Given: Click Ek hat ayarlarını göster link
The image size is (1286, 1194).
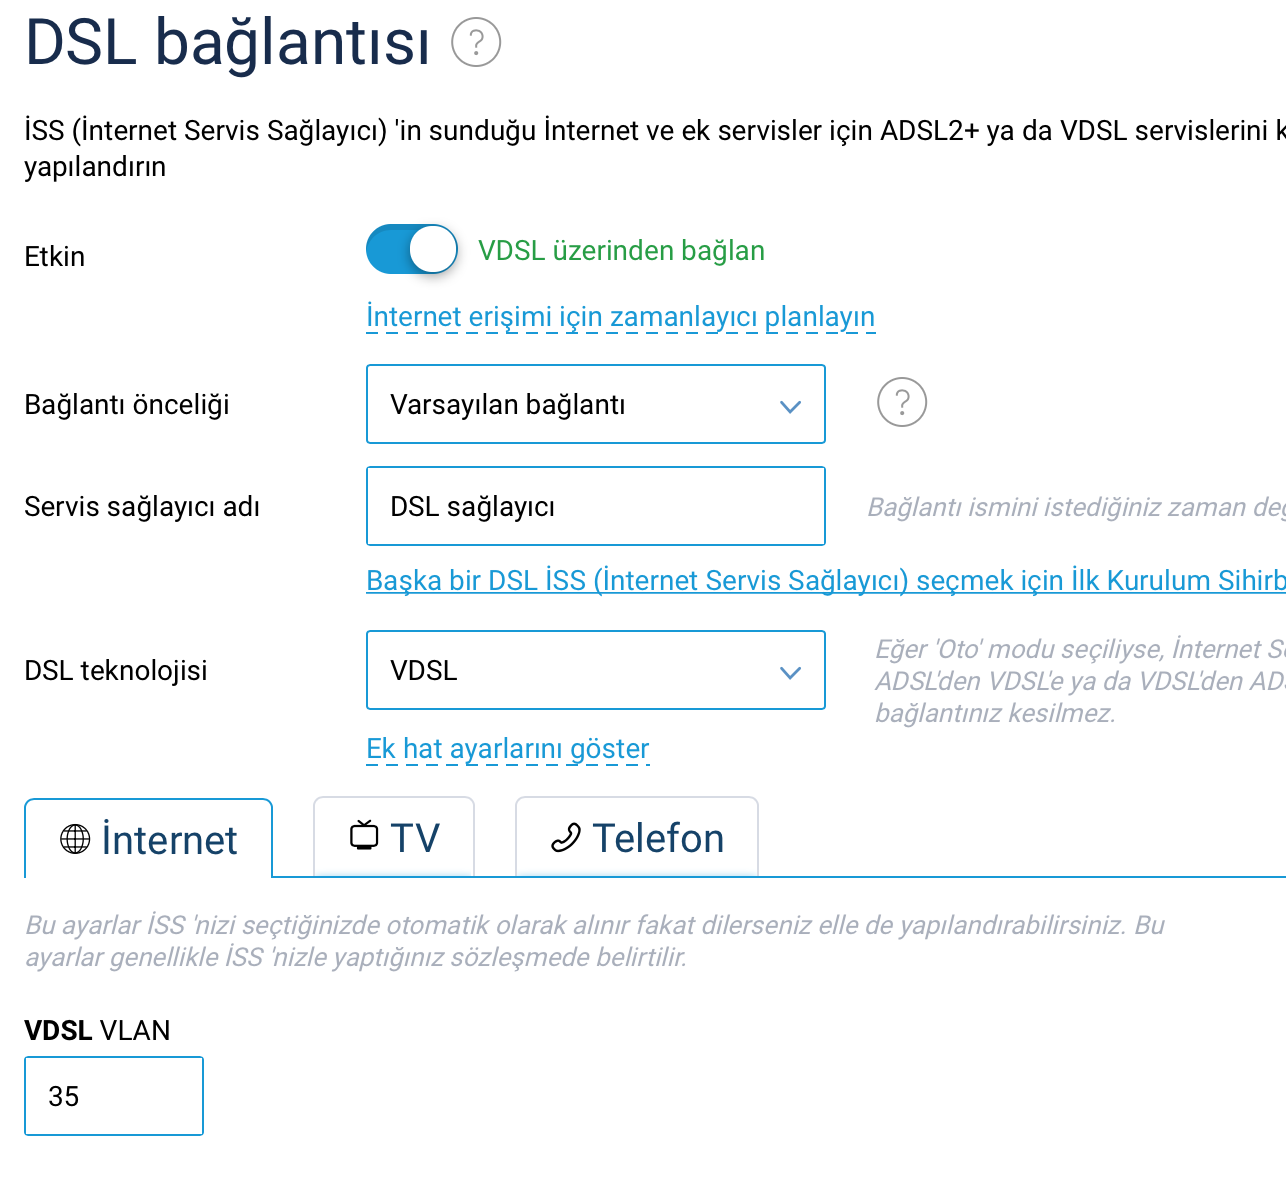Looking at the screenshot, I should [x=508, y=749].
